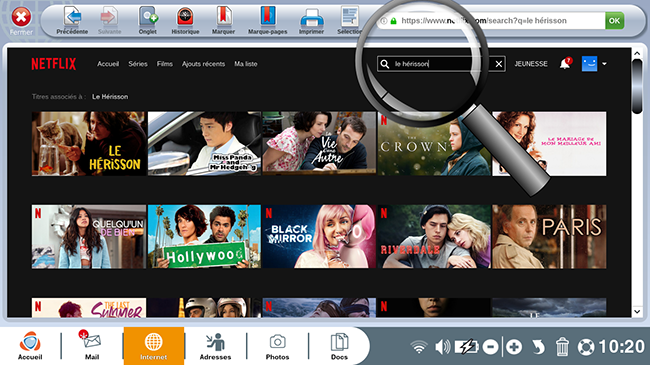
Task: Click the green OK button
Action: click(x=614, y=21)
